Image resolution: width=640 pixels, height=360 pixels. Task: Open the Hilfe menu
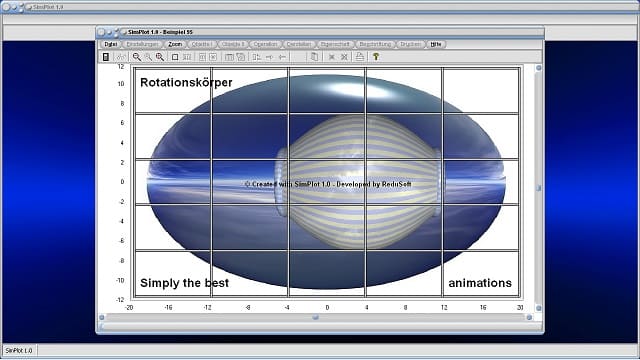point(436,44)
